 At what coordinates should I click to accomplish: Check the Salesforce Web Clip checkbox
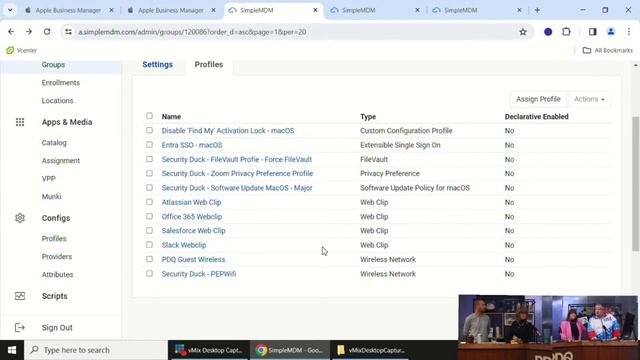point(149,230)
